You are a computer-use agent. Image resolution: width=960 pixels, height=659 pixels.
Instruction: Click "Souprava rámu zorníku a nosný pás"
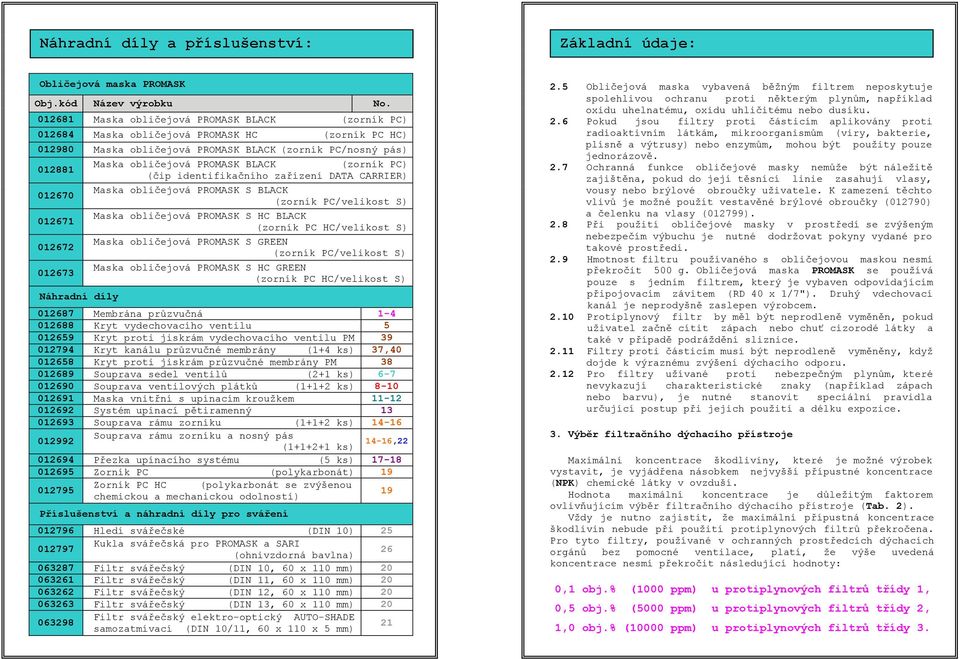pyautogui.click(x=193, y=436)
